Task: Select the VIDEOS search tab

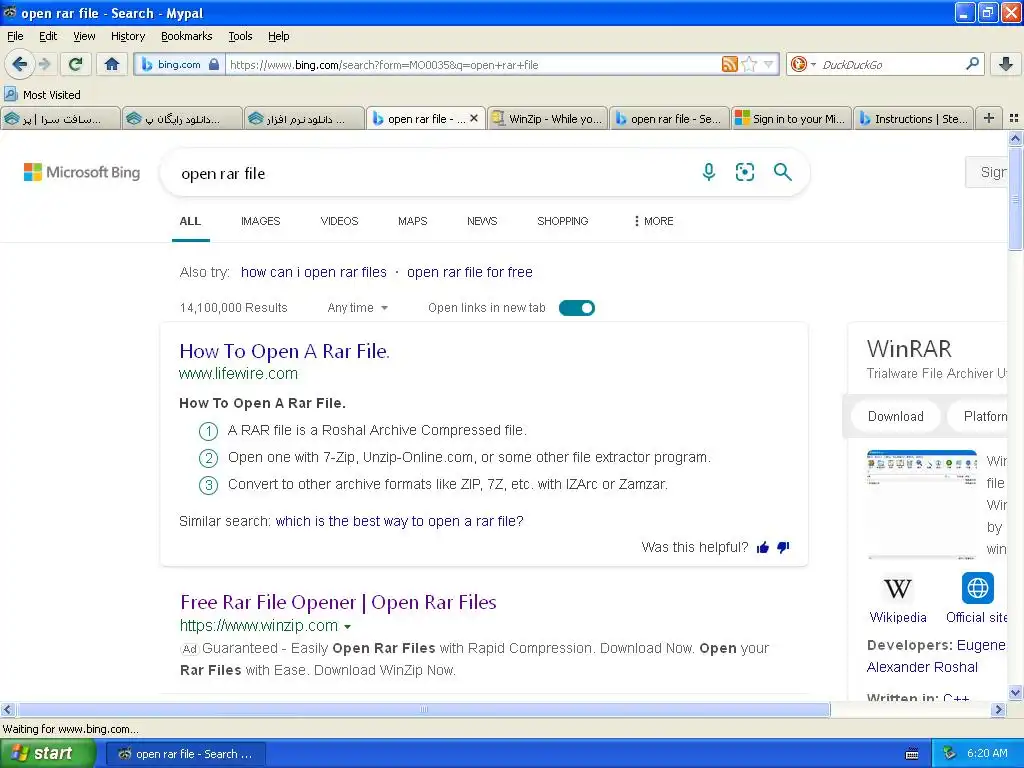Action: pyautogui.click(x=339, y=221)
